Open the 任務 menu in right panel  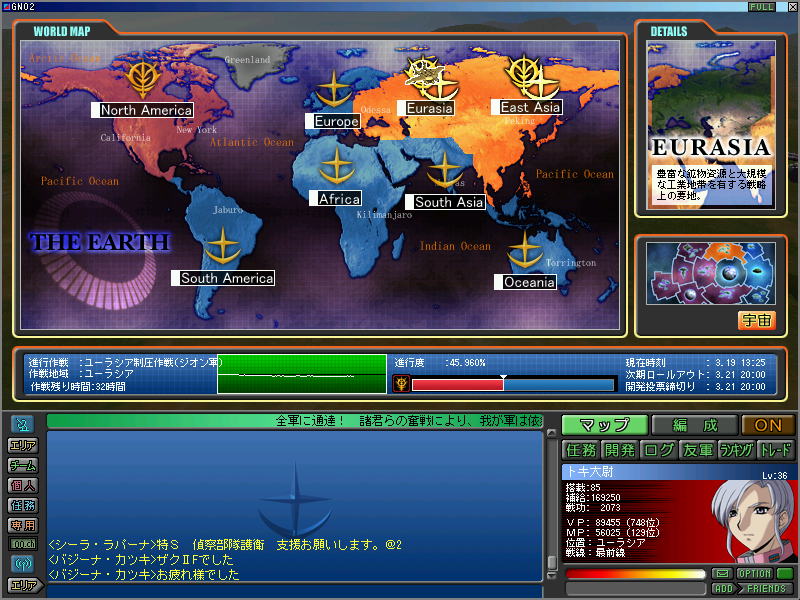[581, 450]
